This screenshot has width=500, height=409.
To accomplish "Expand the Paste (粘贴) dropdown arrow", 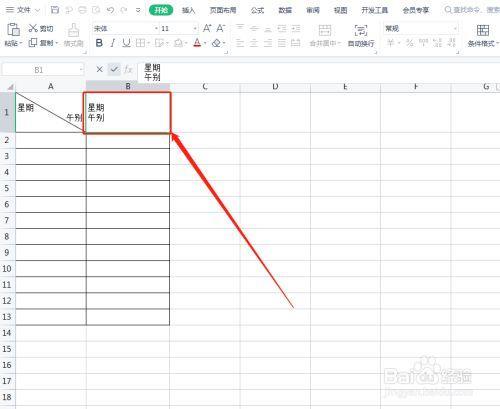I will pyautogui.click(x=21, y=43).
